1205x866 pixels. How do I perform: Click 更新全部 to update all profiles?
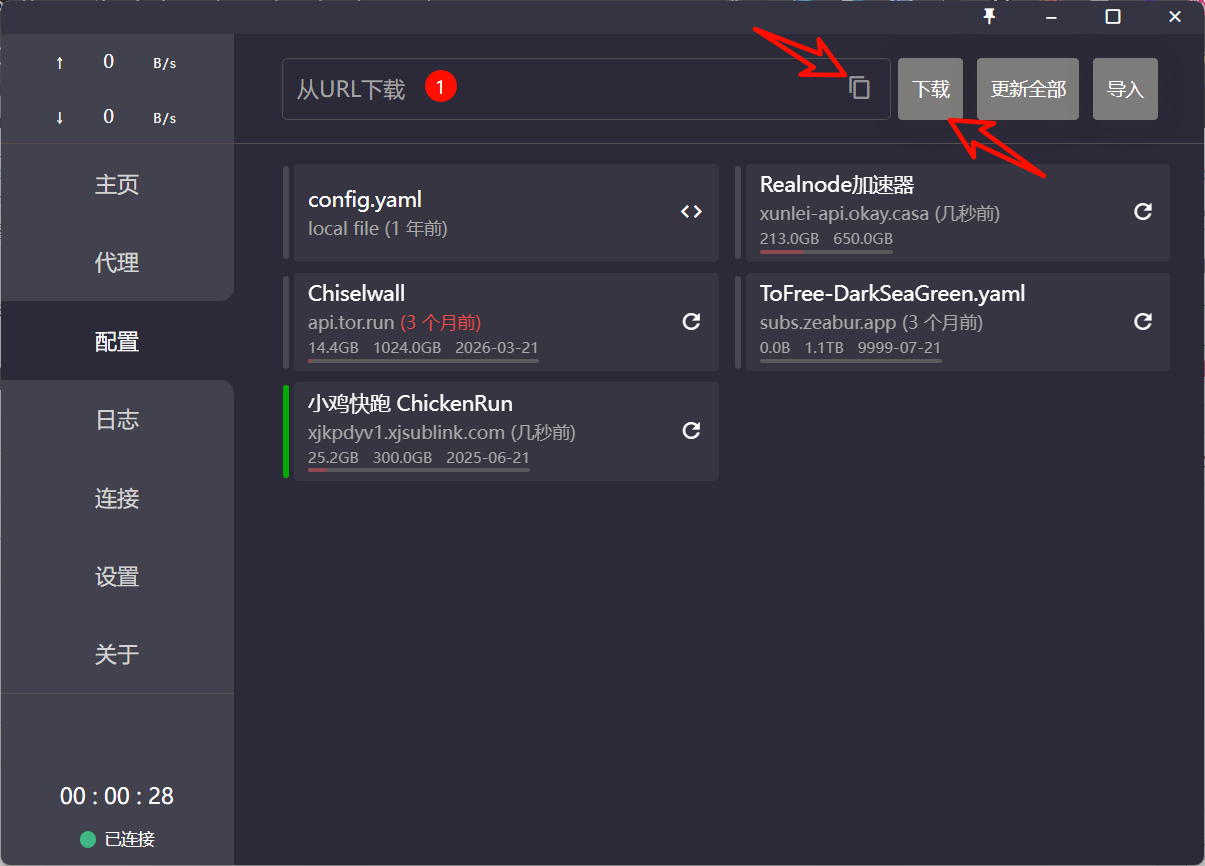[1027, 89]
